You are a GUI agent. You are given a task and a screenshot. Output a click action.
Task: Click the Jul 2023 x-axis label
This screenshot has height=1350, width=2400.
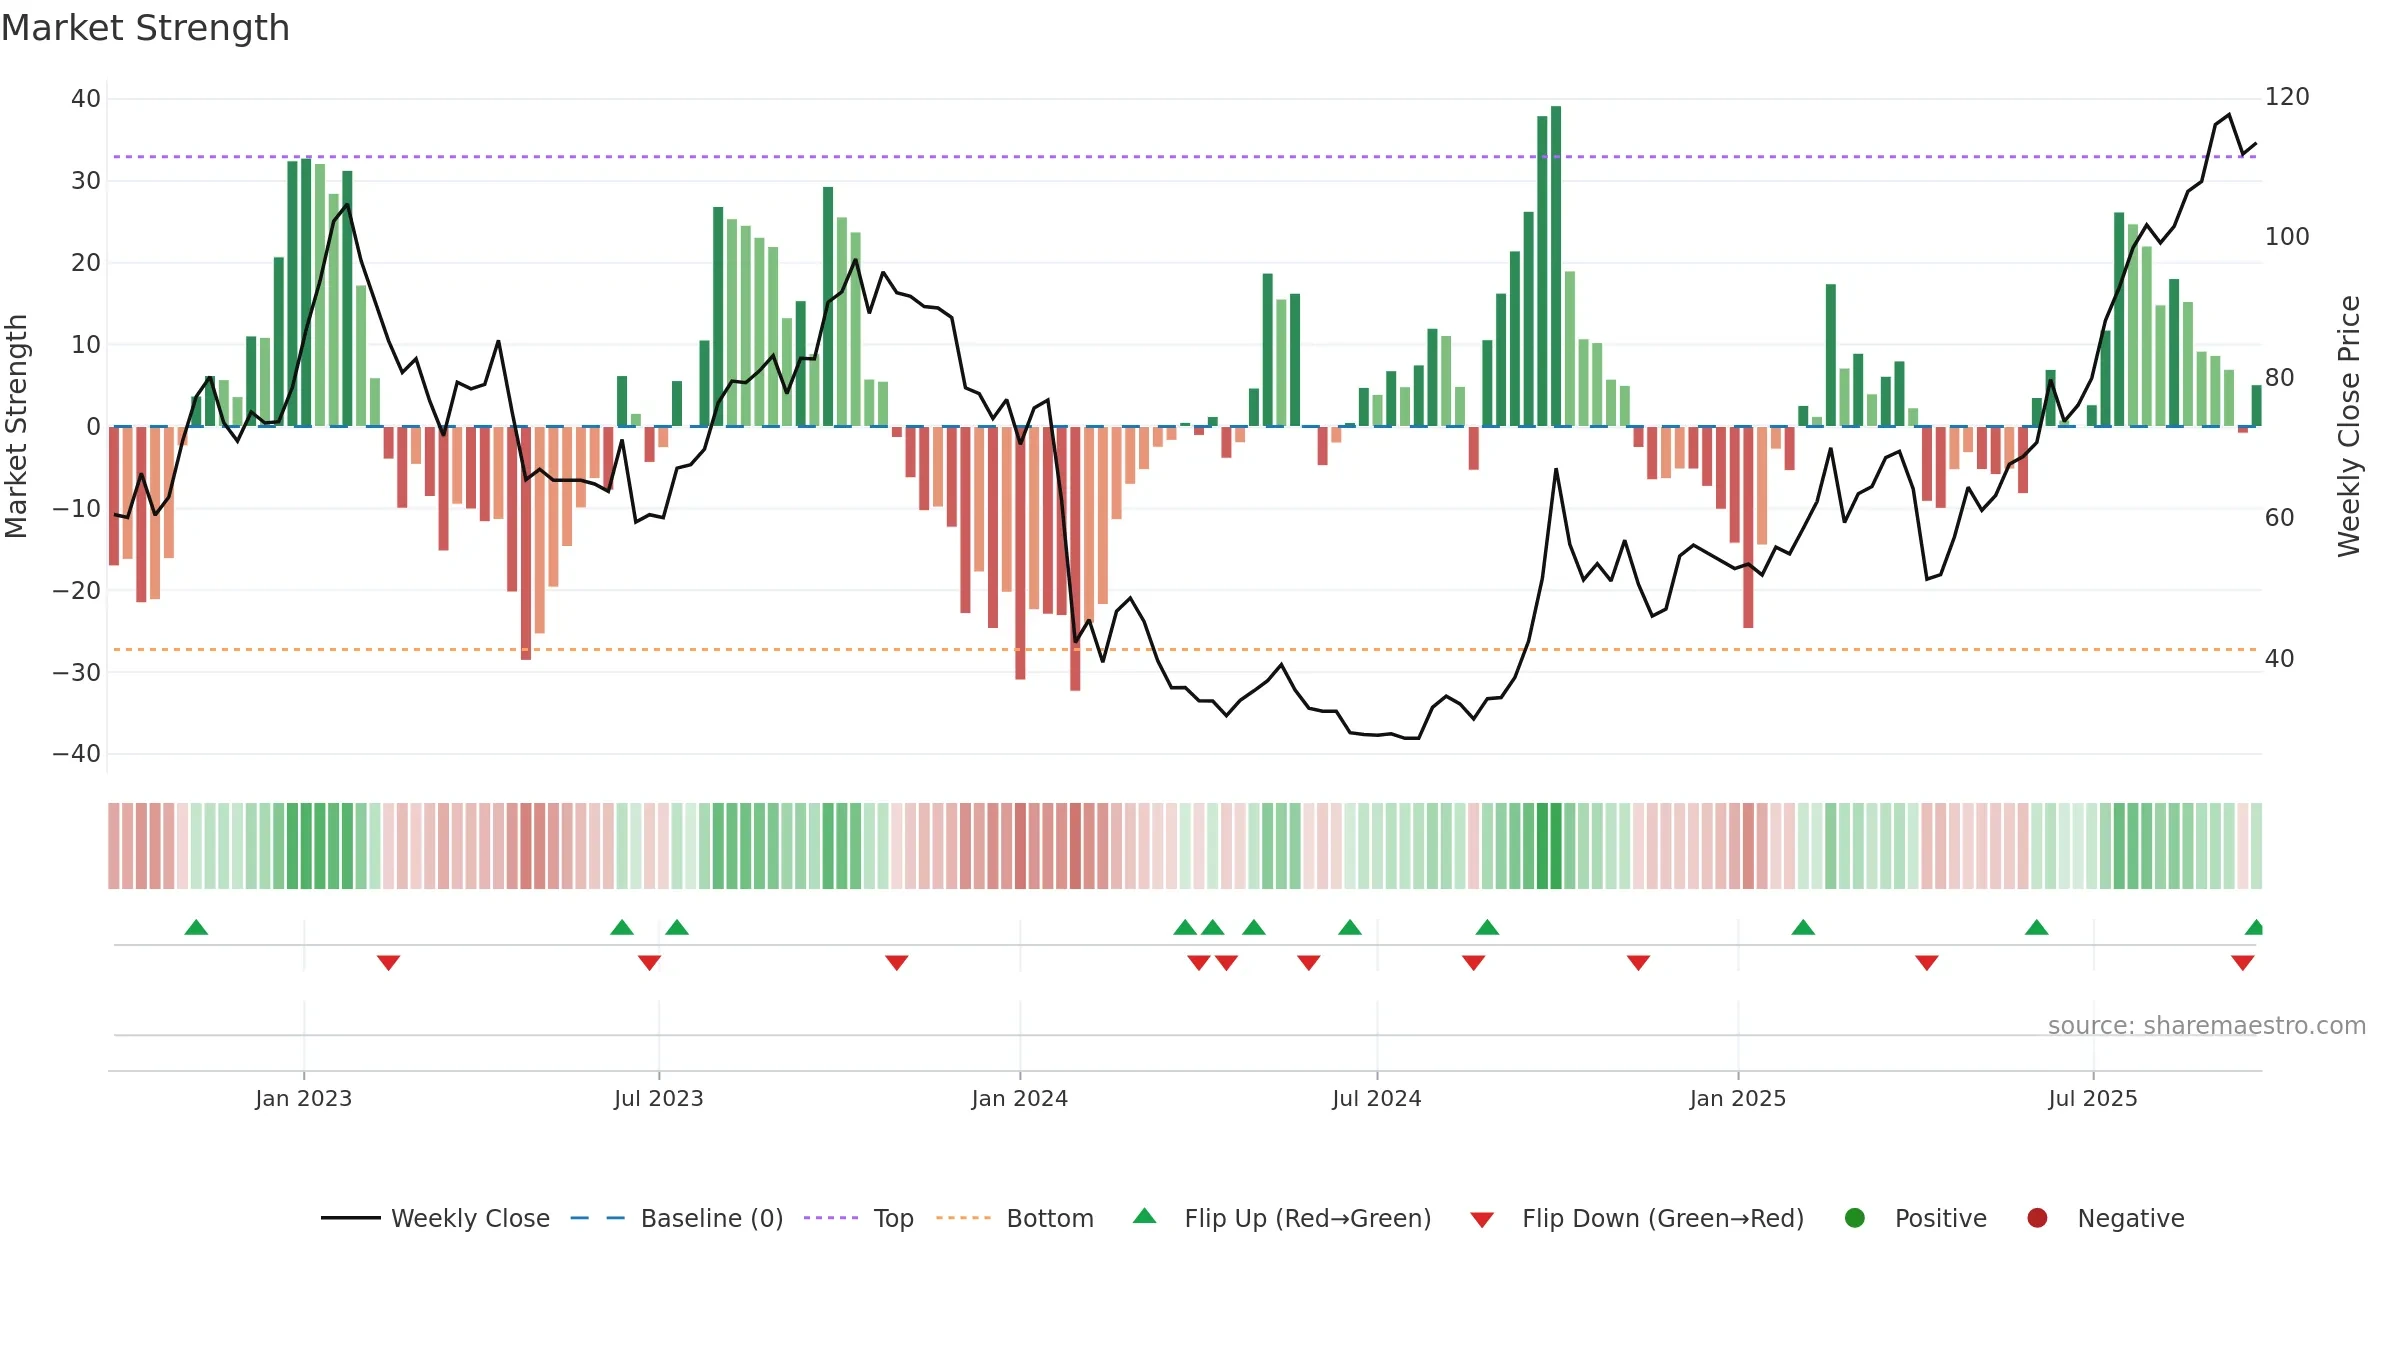pos(659,1098)
